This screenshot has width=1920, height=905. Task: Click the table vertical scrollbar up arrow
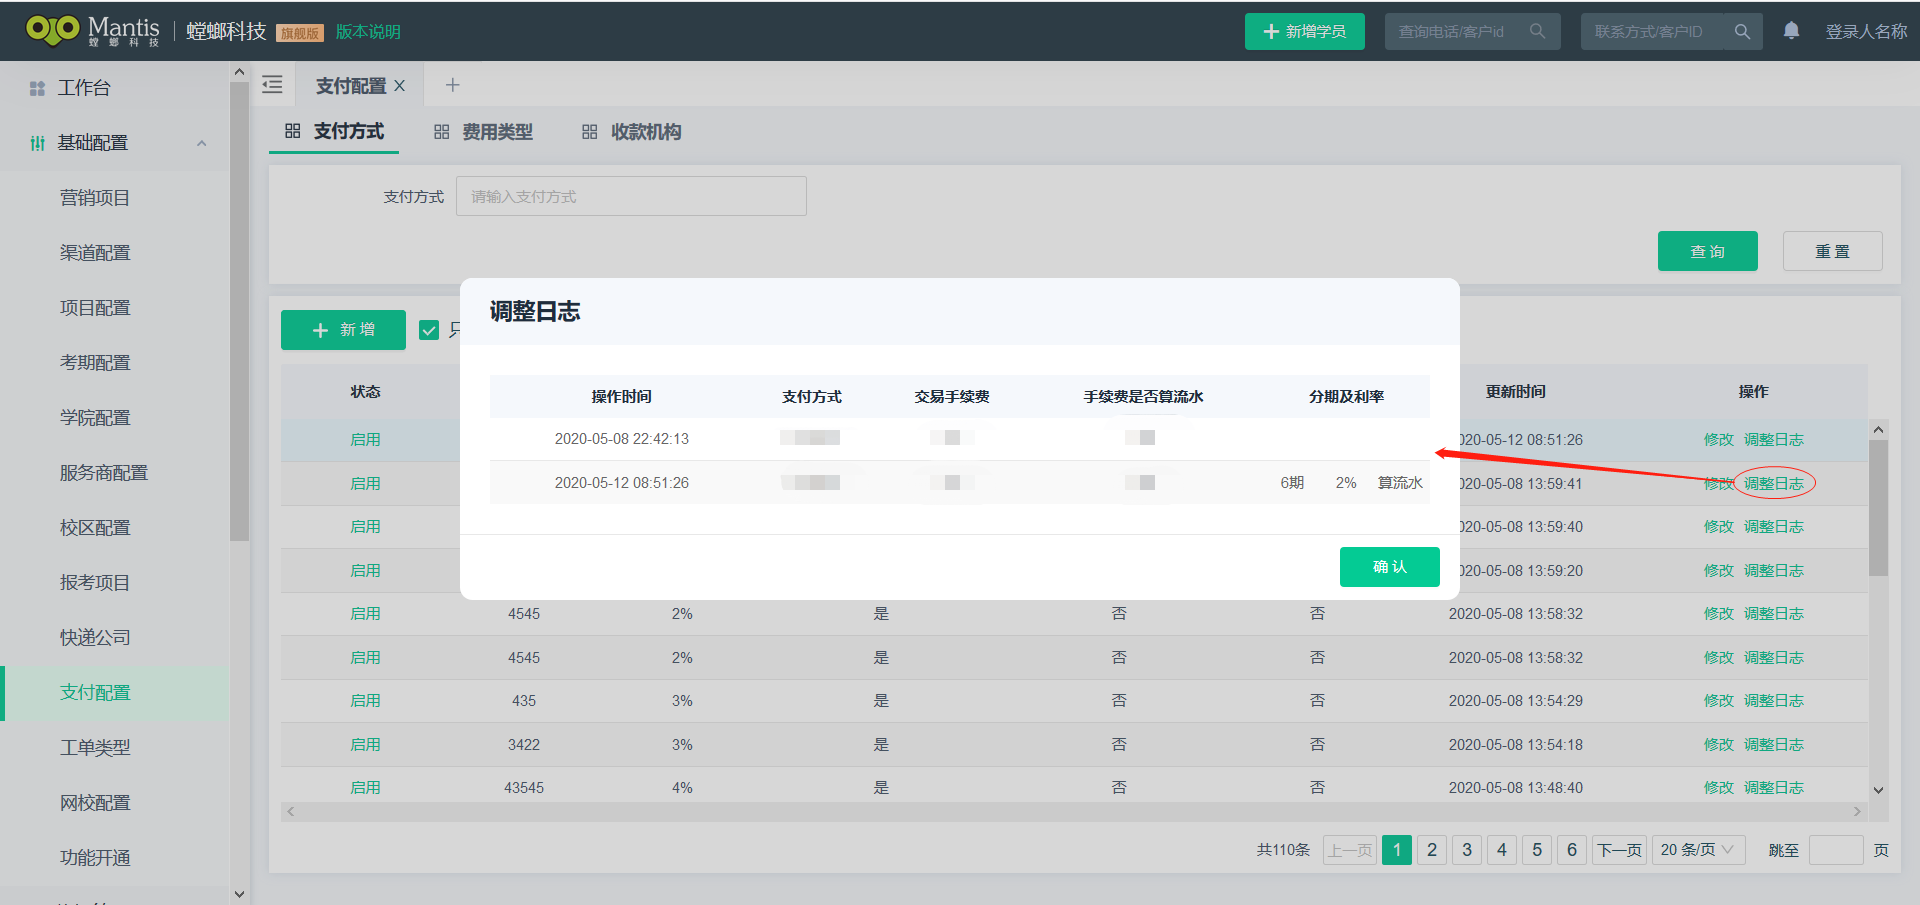pyautogui.click(x=1878, y=430)
